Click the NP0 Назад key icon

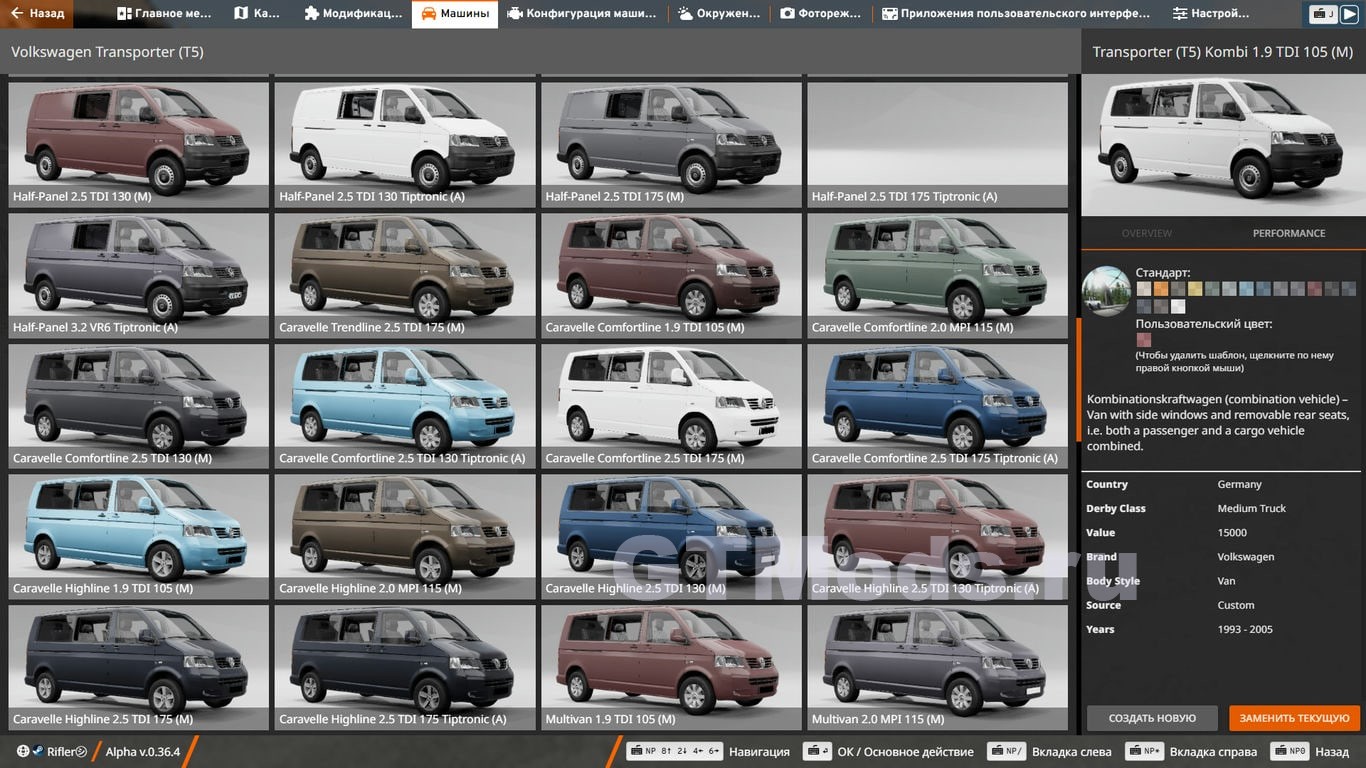point(1290,751)
